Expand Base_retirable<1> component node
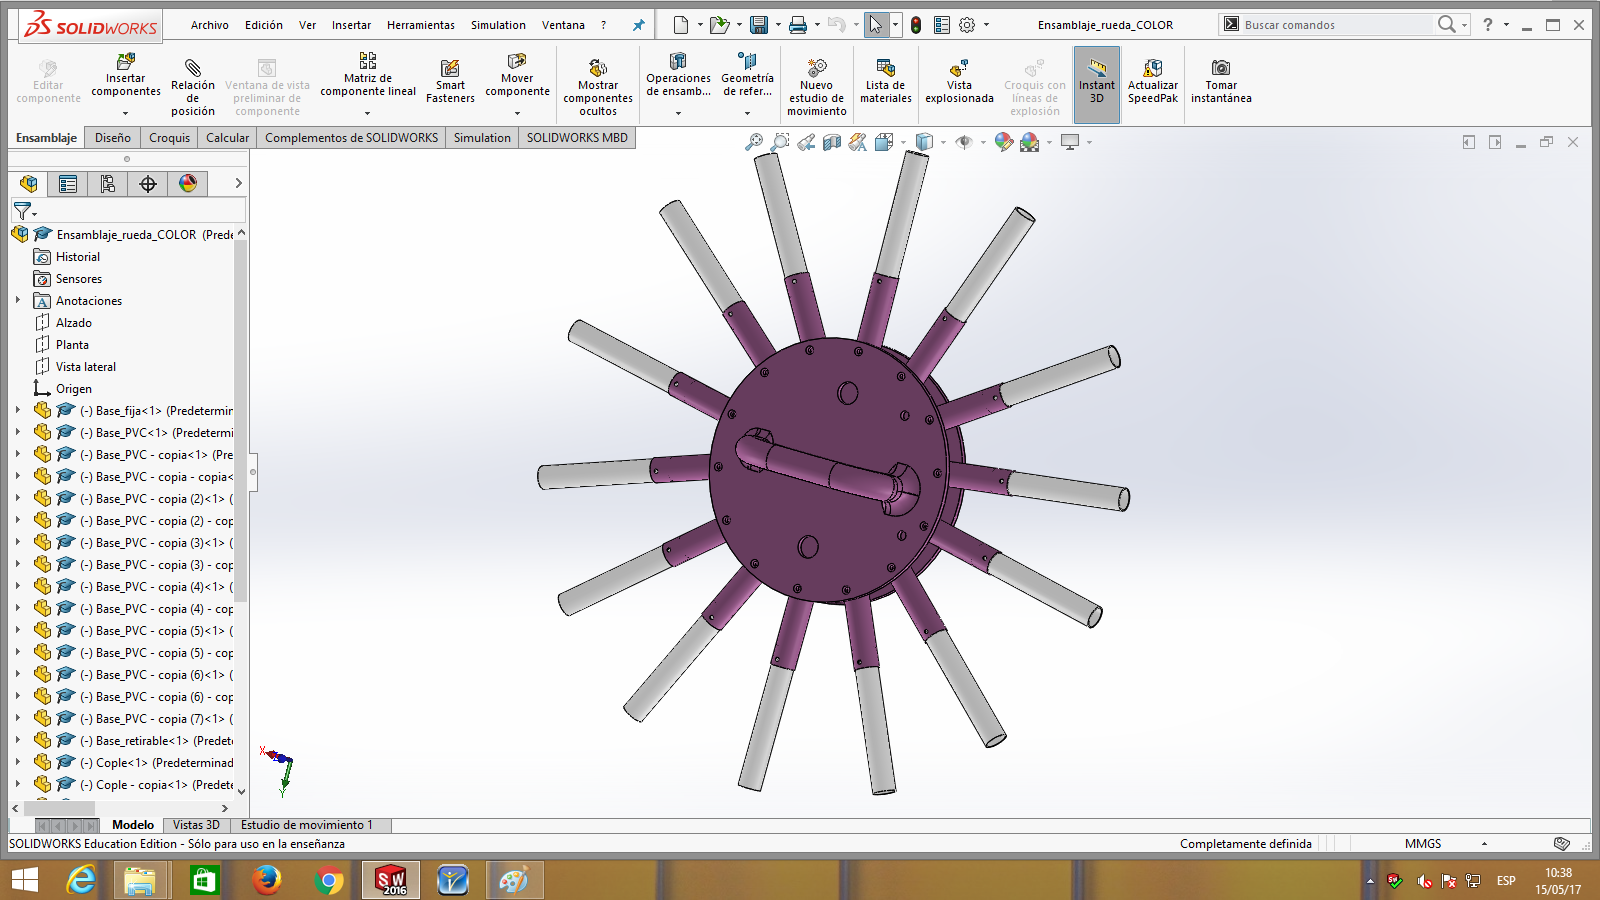The image size is (1600, 900). 17,740
